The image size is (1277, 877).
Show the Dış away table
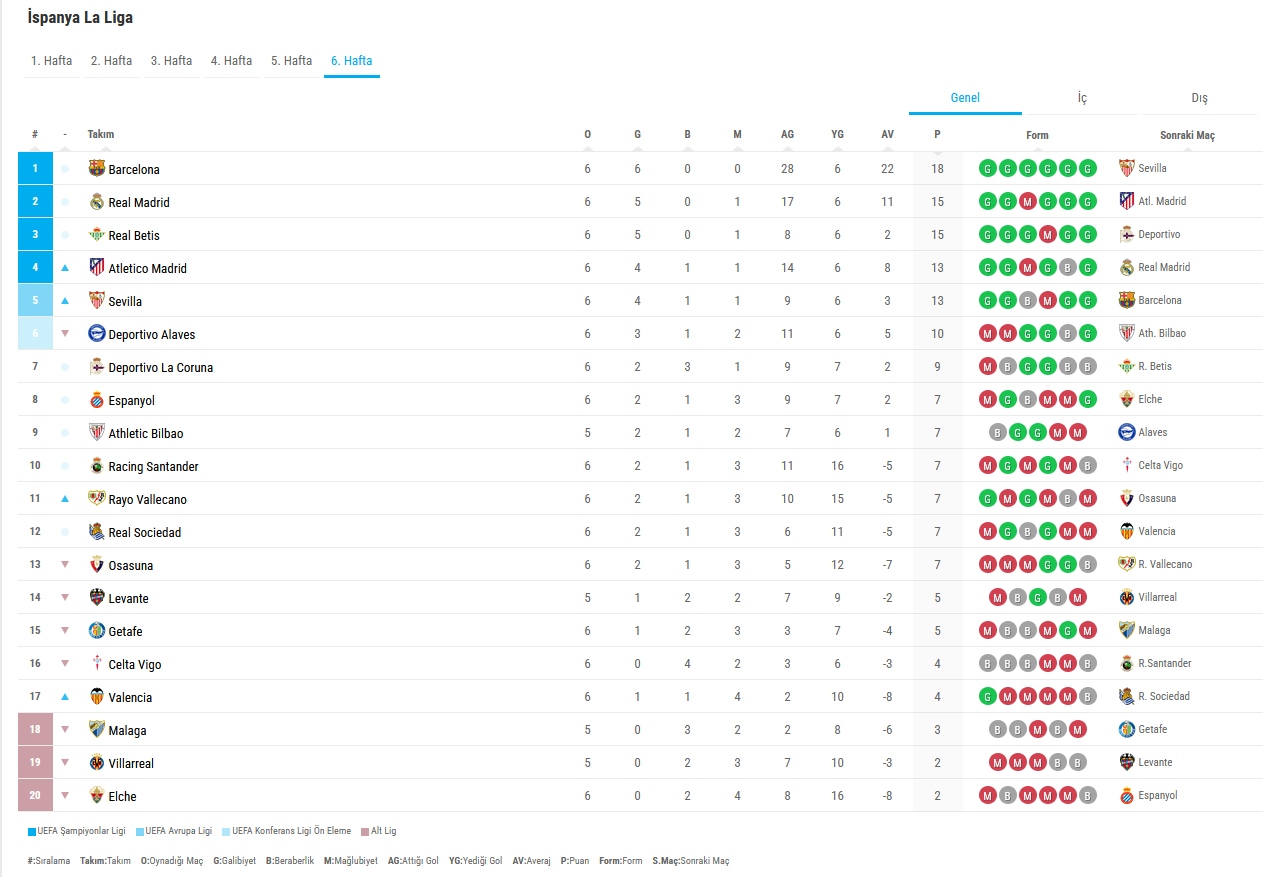point(1199,98)
